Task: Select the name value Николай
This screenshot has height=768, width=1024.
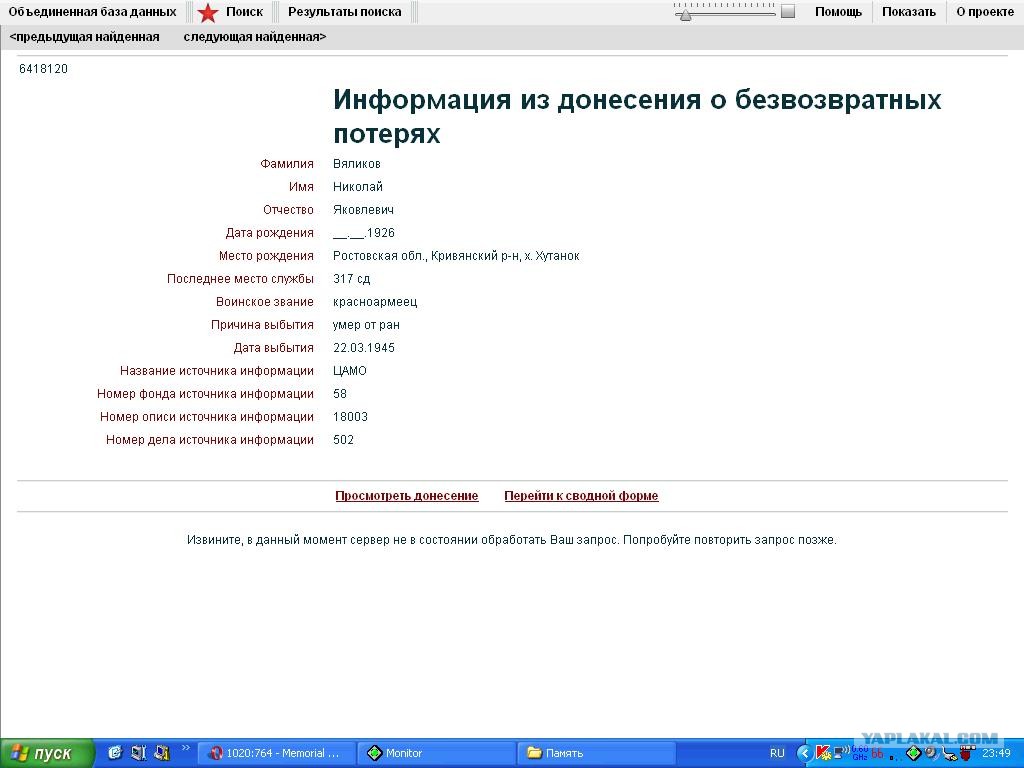Action: point(358,187)
